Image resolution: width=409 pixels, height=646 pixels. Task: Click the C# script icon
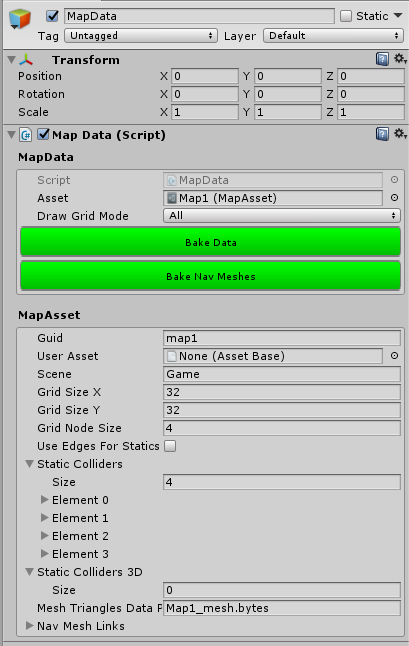coord(26,135)
